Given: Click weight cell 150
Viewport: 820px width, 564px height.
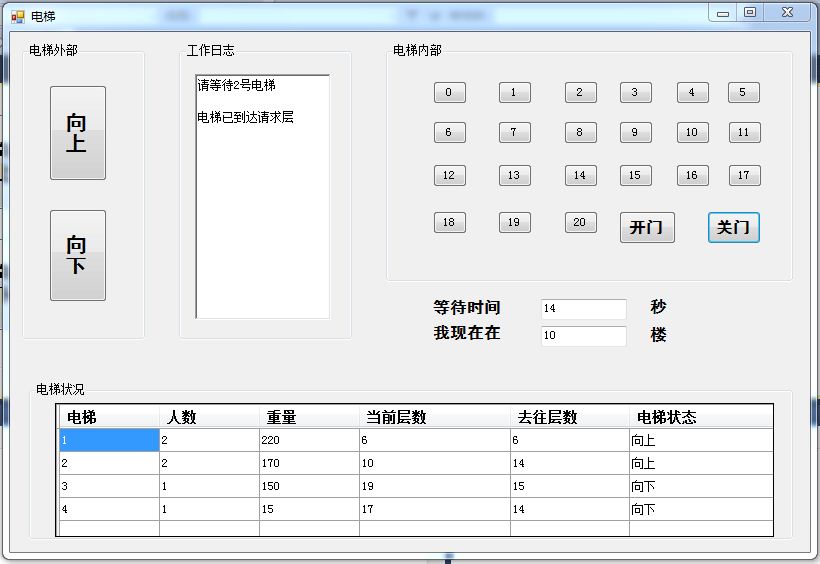Looking at the screenshot, I should point(309,486).
